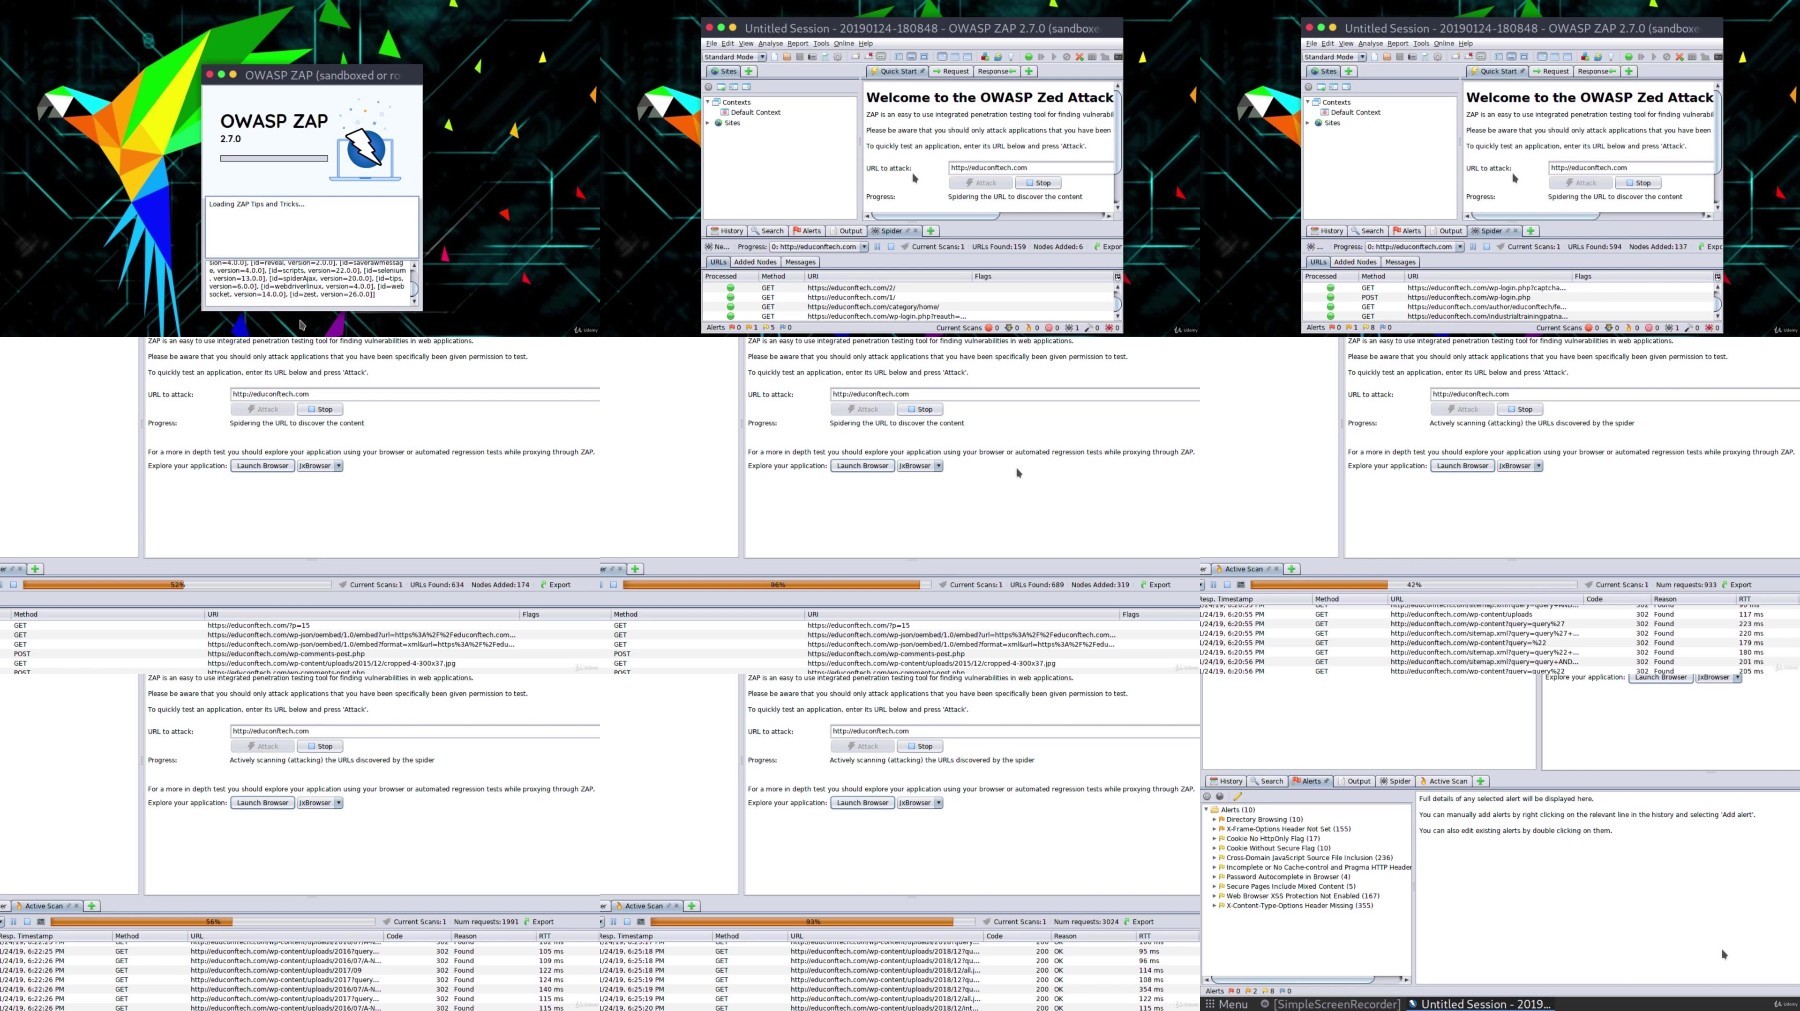Viewport: 1800px width, 1011px height.
Task: Click green plus after Response tab, URLs Found:159 window
Action: click(1029, 71)
